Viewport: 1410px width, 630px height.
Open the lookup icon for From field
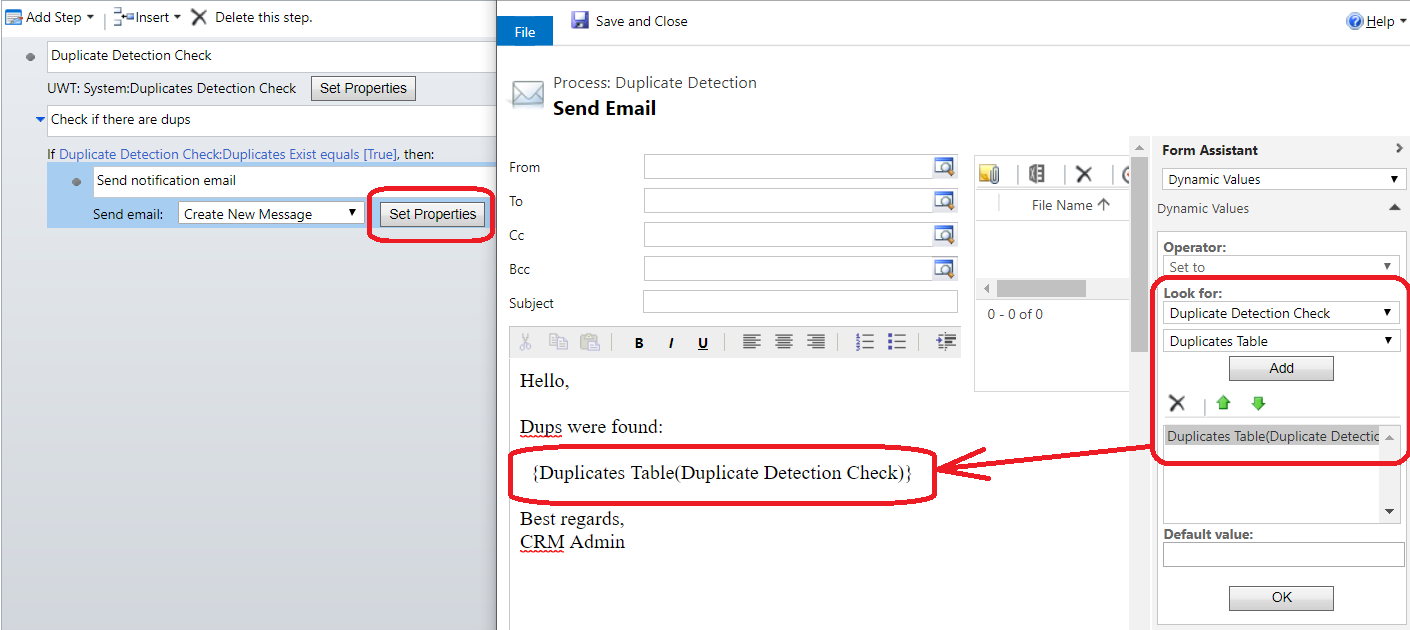pyautogui.click(x=943, y=167)
